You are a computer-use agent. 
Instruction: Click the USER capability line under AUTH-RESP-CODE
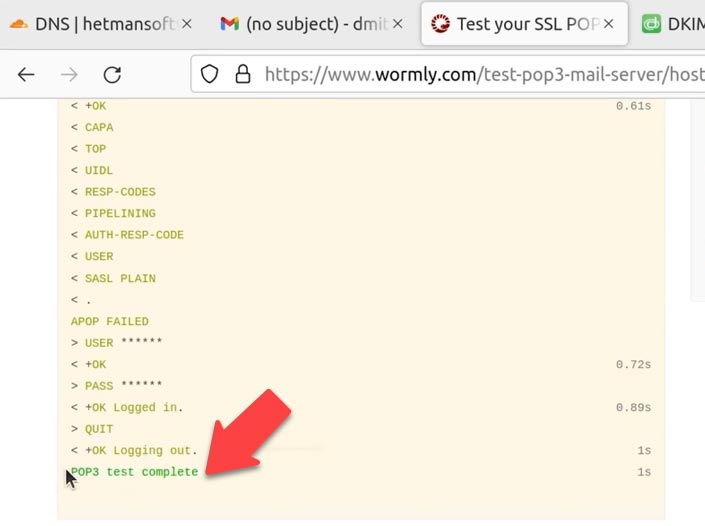click(92, 257)
